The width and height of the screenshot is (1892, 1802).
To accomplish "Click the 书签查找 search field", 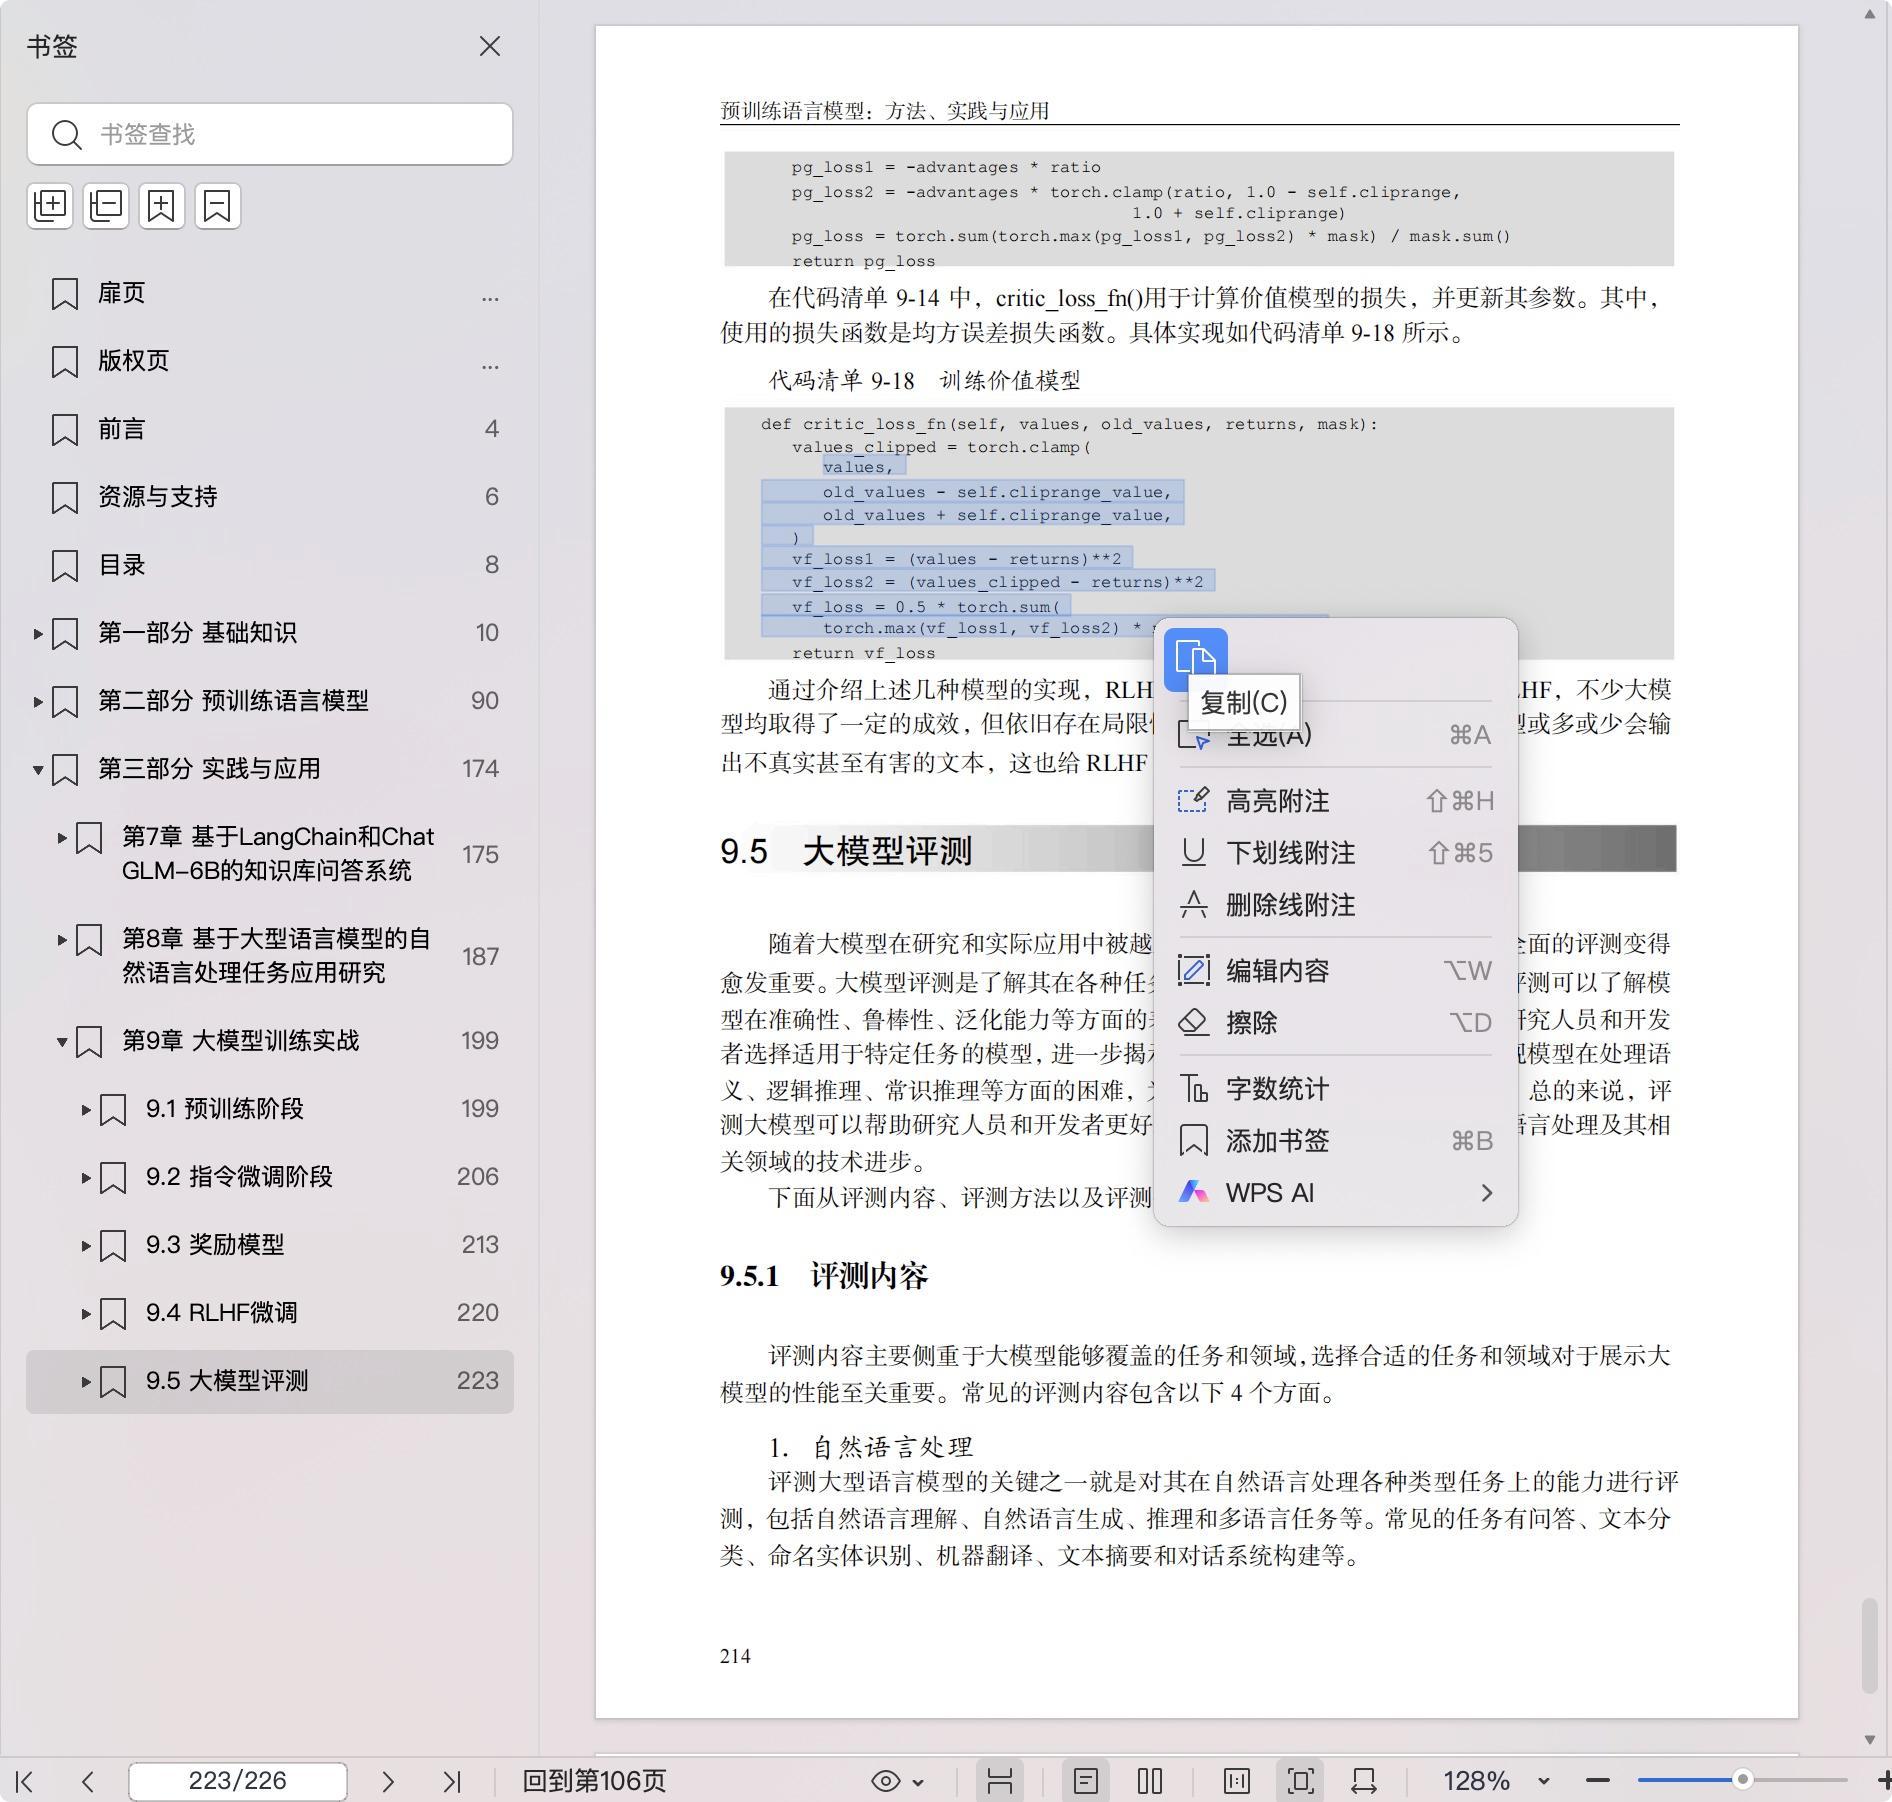I will click(270, 134).
